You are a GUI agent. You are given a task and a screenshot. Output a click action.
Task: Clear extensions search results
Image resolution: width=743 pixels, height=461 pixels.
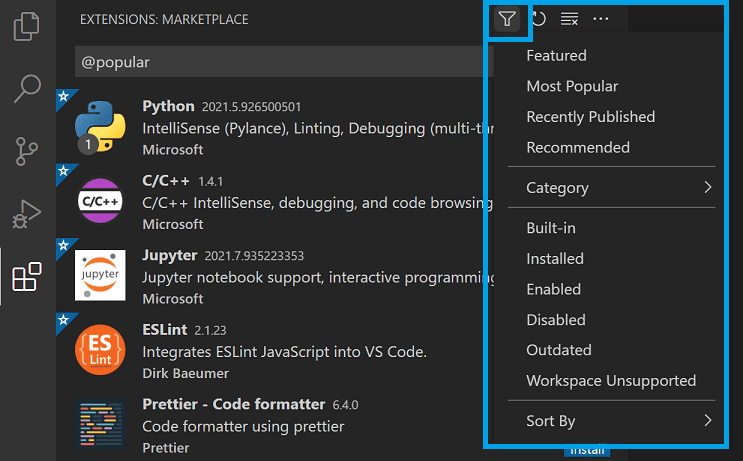coord(569,19)
